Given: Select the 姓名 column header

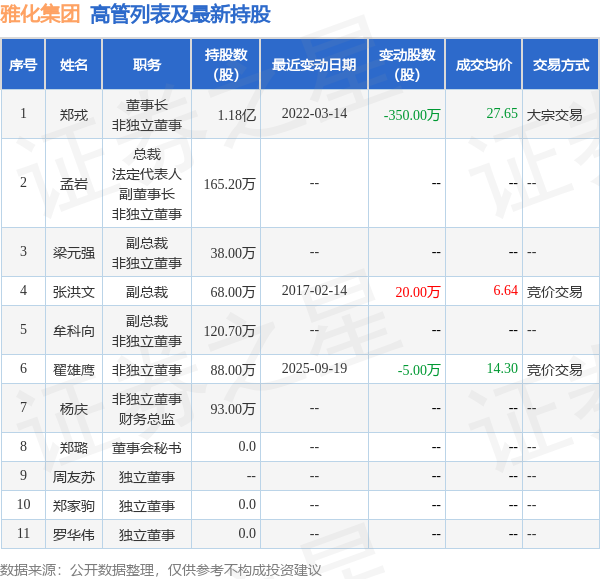Looking at the screenshot, I should pyautogui.click(x=74, y=65).
